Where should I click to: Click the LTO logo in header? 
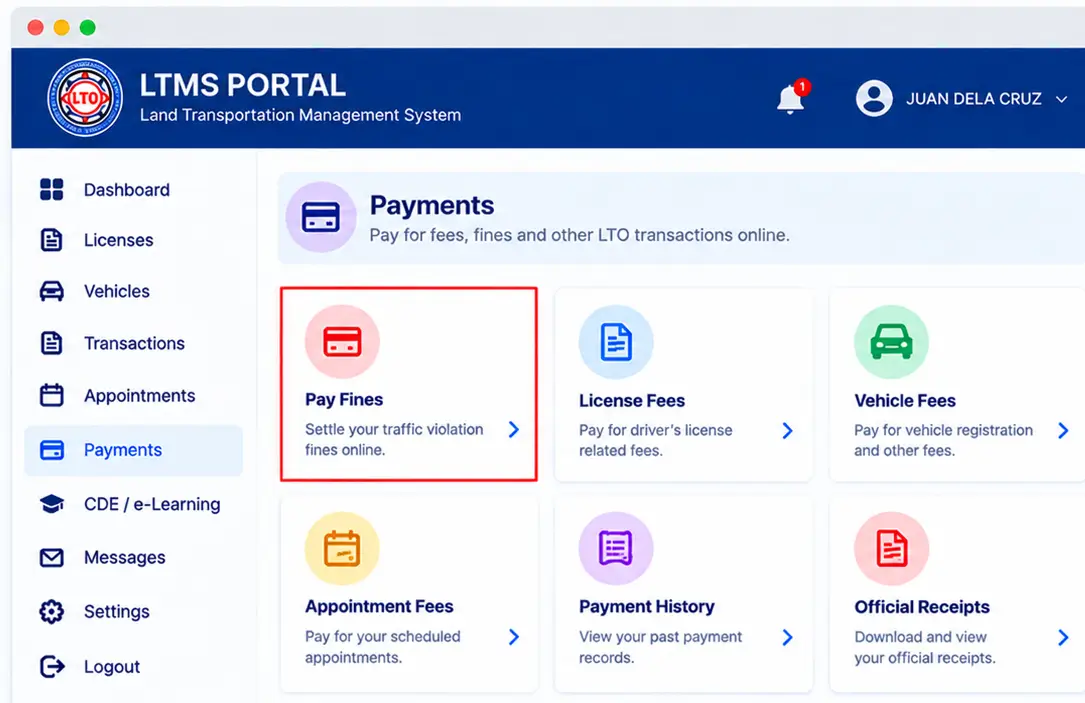coord(85,98)
